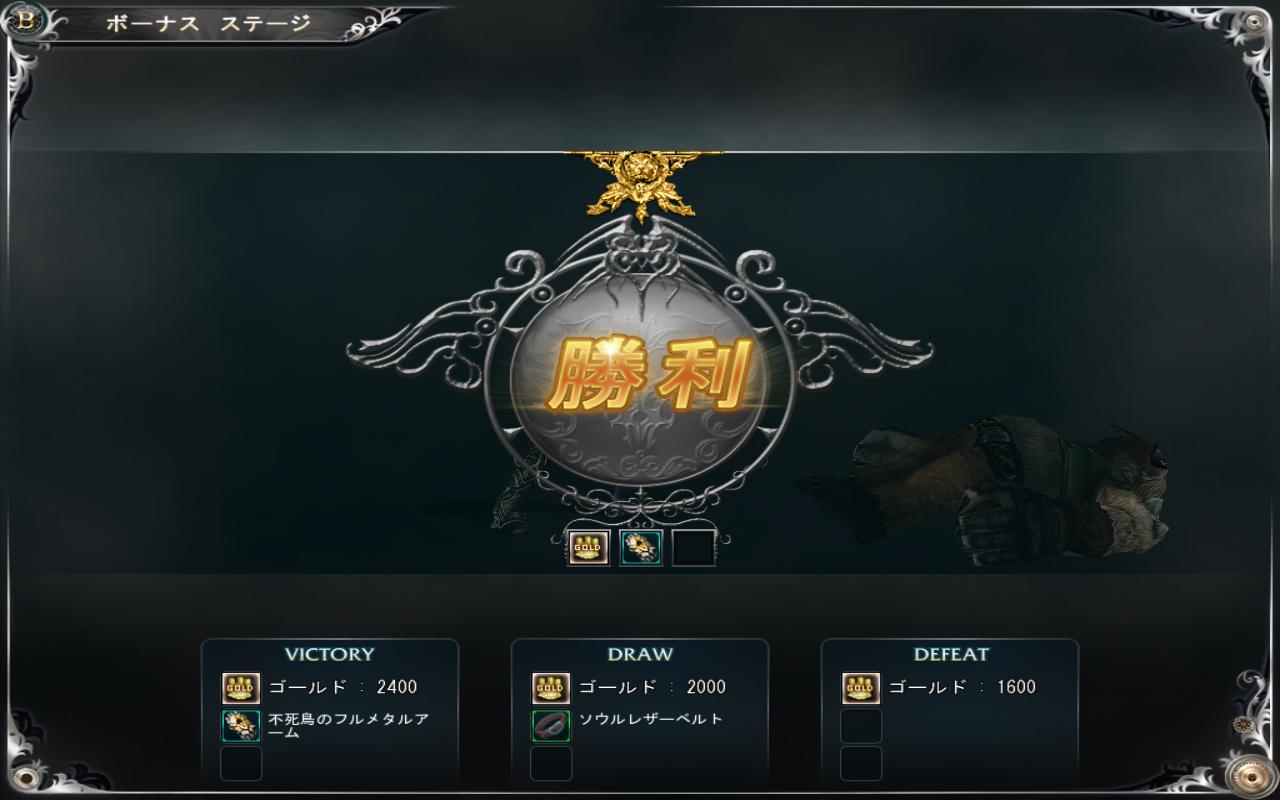
Task: Click the 不死鳥のフルメタルアーム item icon
Action: tap(241, 726)
